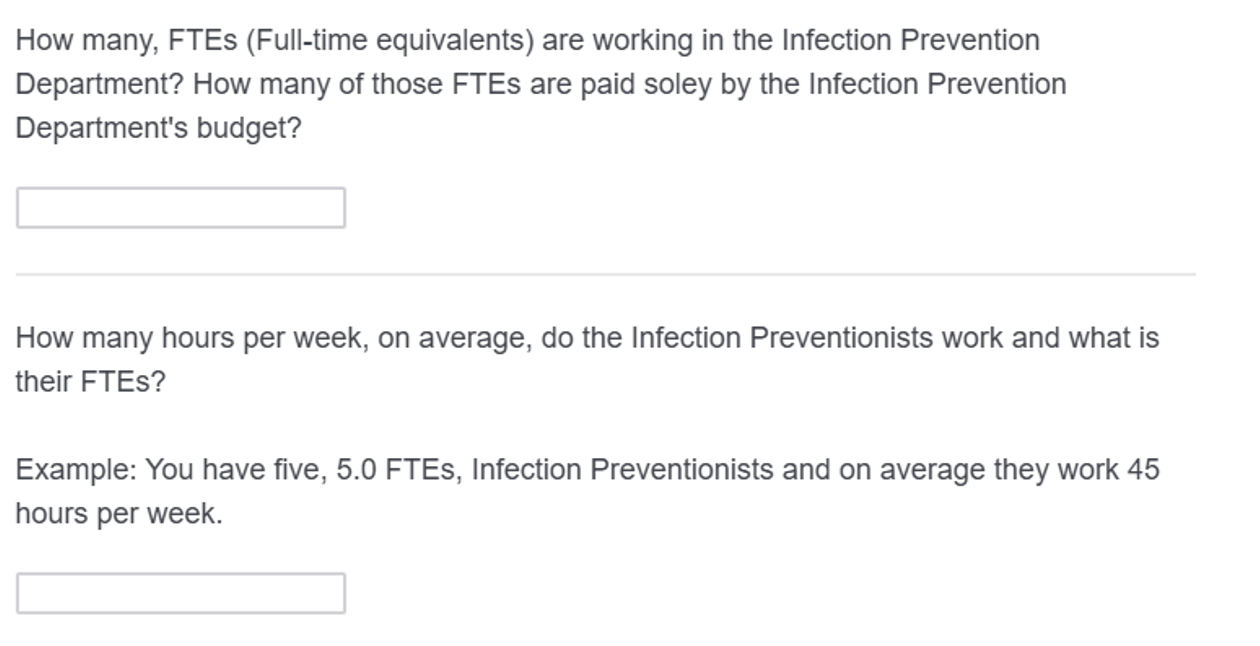
Task: Click the line ending 'Department's budget?'
Action: 158,128
